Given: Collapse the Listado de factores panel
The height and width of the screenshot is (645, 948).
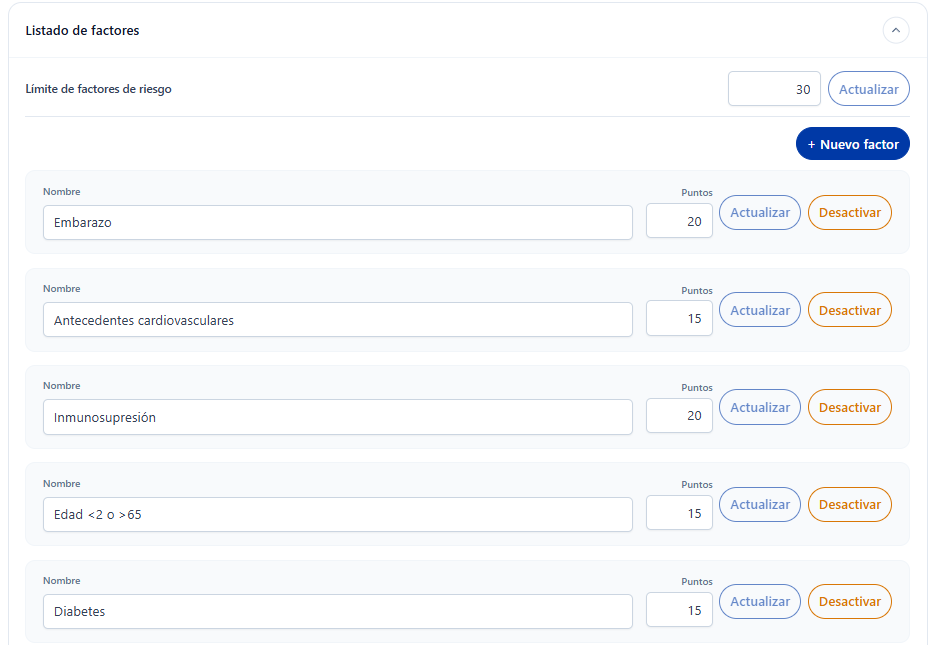Looking at the screenshot, I should tap(895, 30).
